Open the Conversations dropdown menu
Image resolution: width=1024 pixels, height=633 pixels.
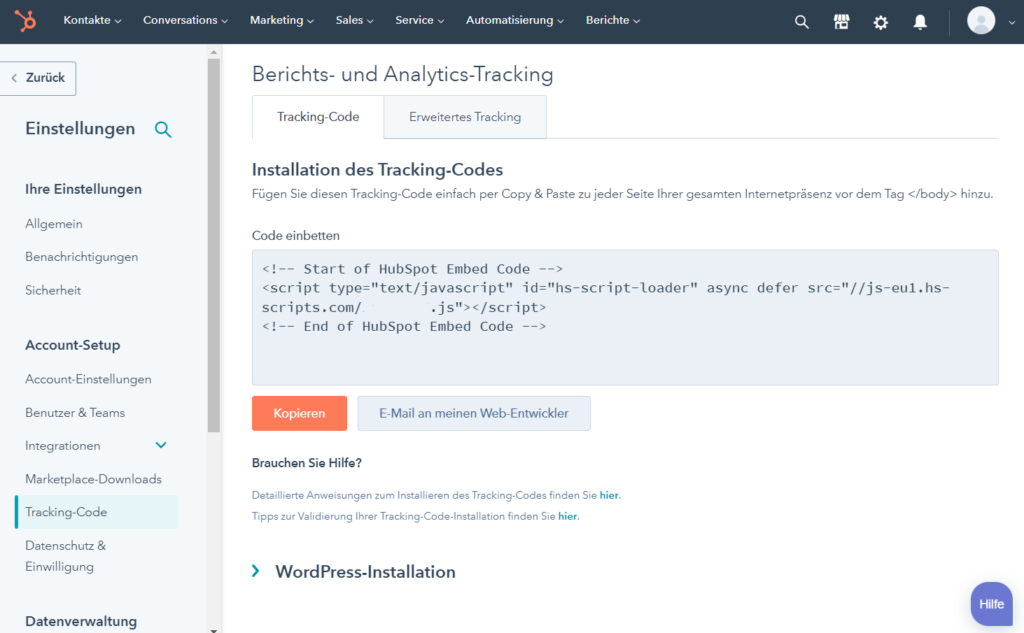185,20
